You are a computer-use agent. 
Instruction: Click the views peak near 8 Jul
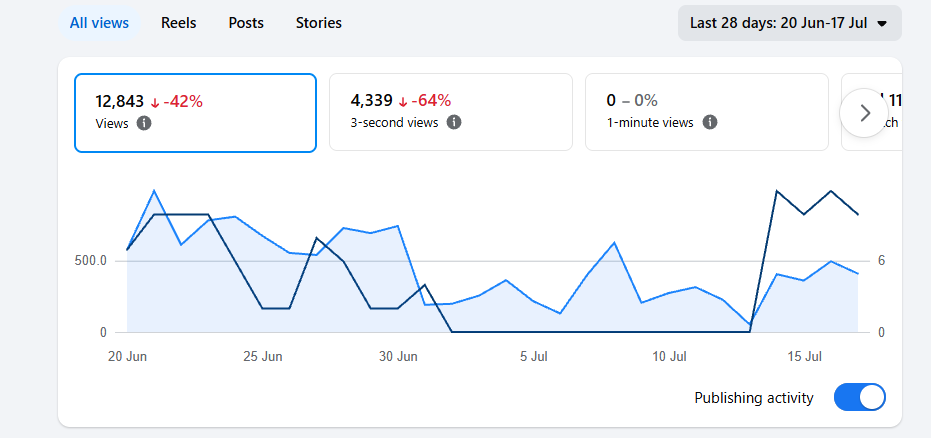615,243
